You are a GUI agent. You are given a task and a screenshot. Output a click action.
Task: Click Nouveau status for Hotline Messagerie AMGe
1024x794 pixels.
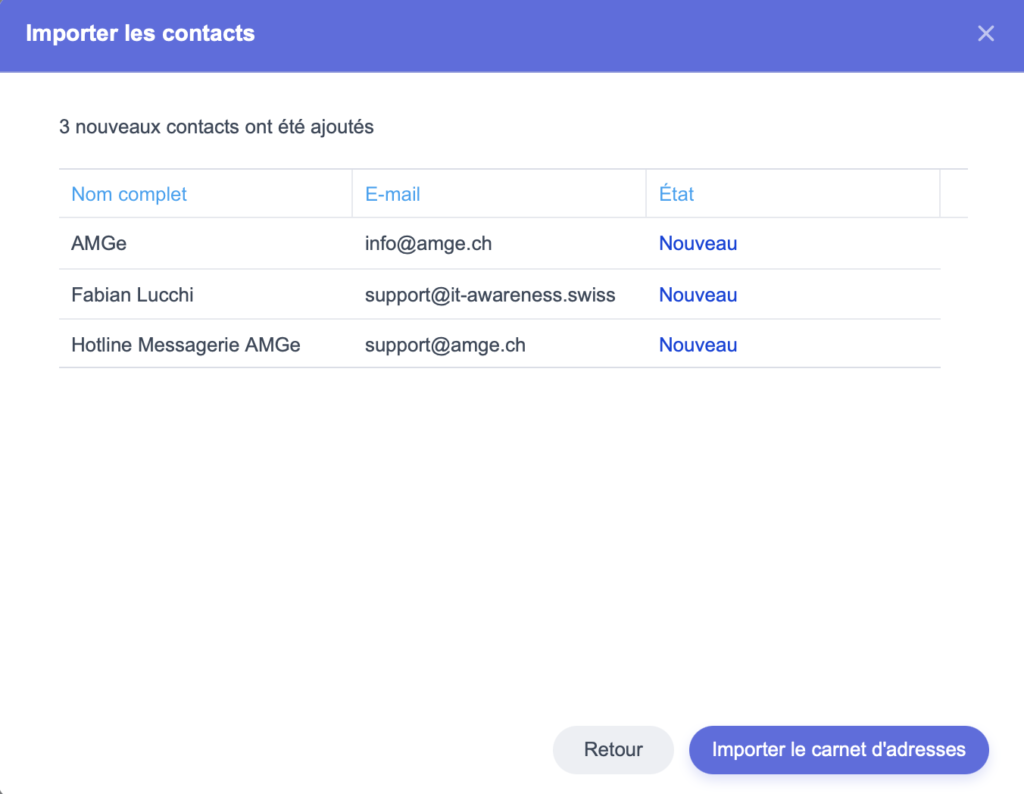(698, 345)
